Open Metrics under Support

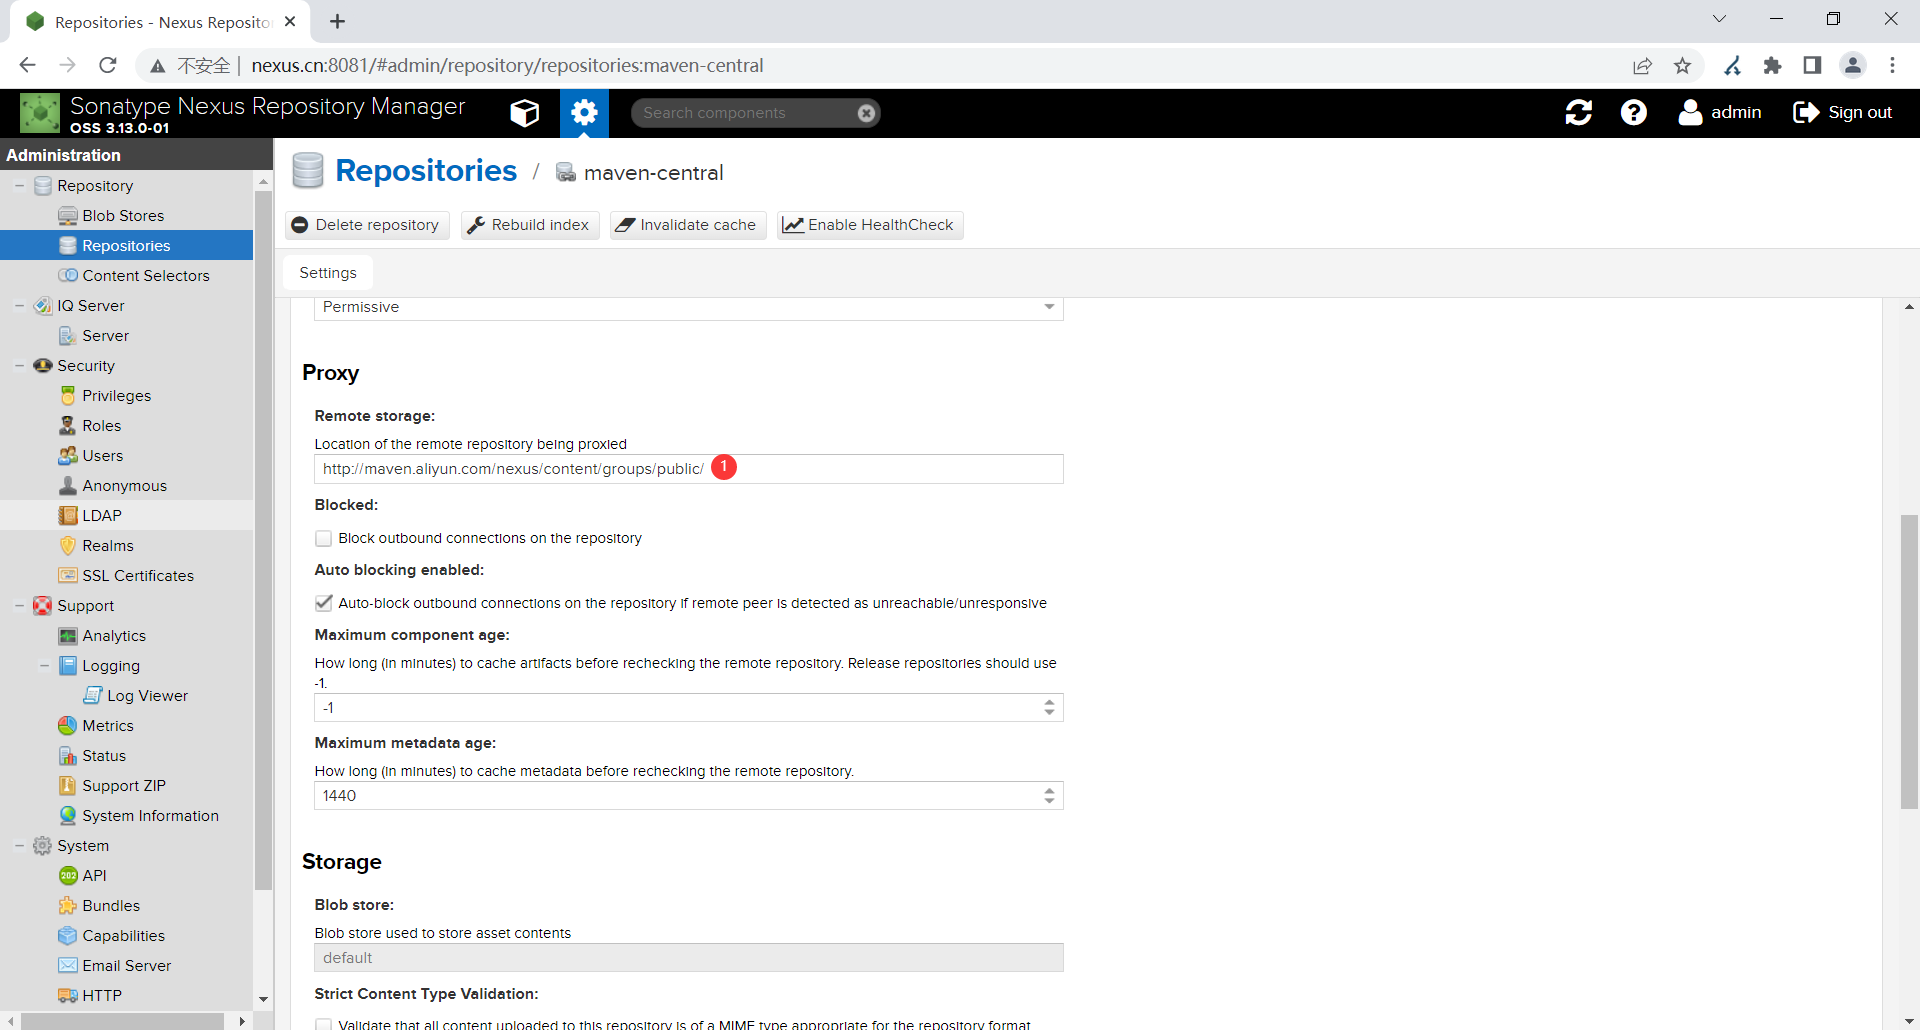tap(108, 726)
